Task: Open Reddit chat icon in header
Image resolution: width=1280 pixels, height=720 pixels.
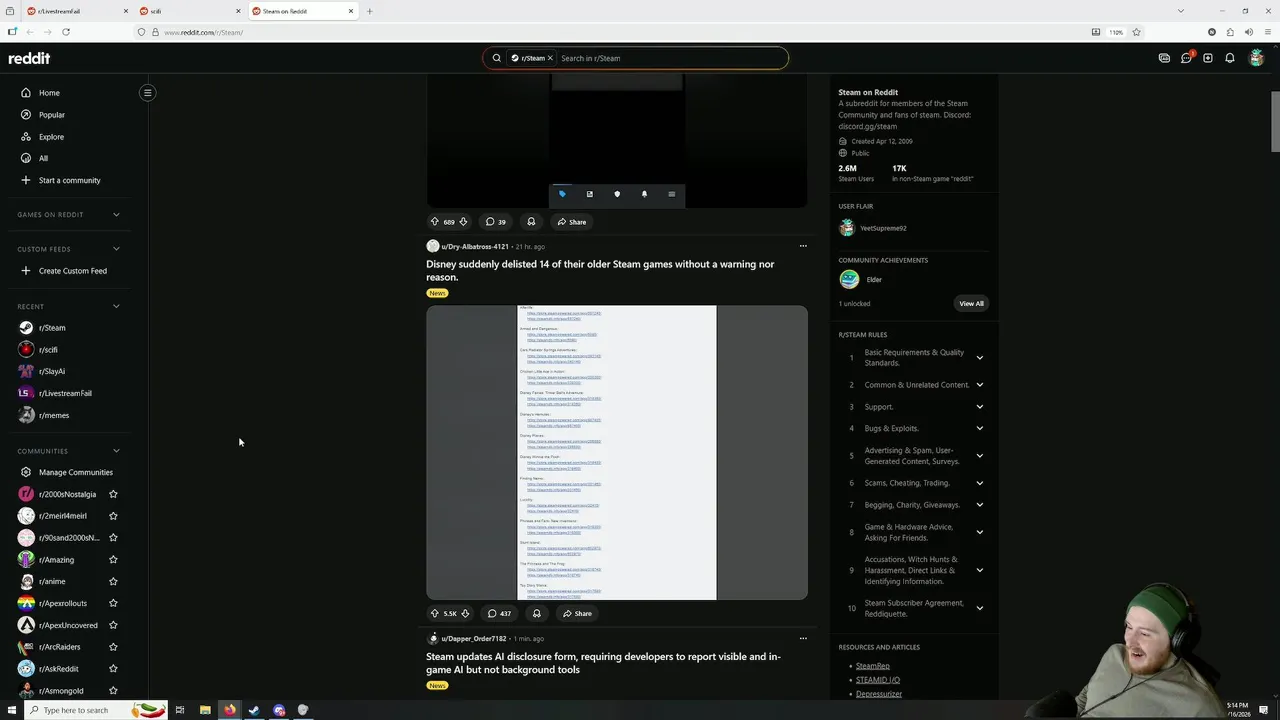Action: click(x=1186, y=58)
